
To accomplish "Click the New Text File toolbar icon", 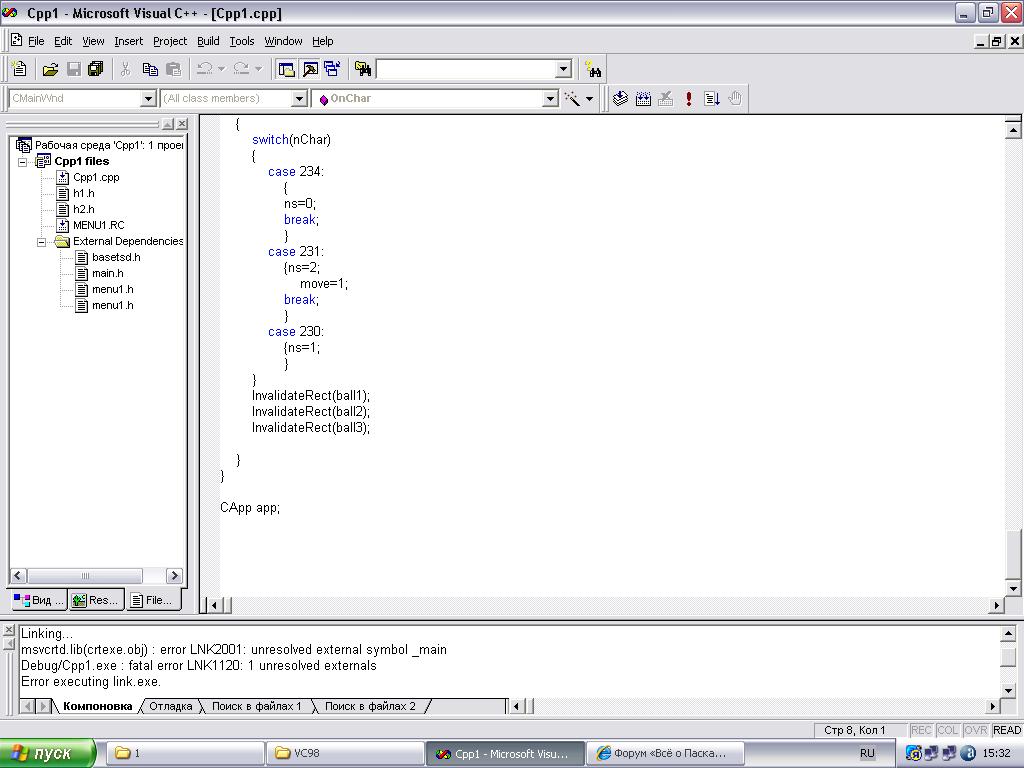I will pyautogui.click(x=19, y=69).
